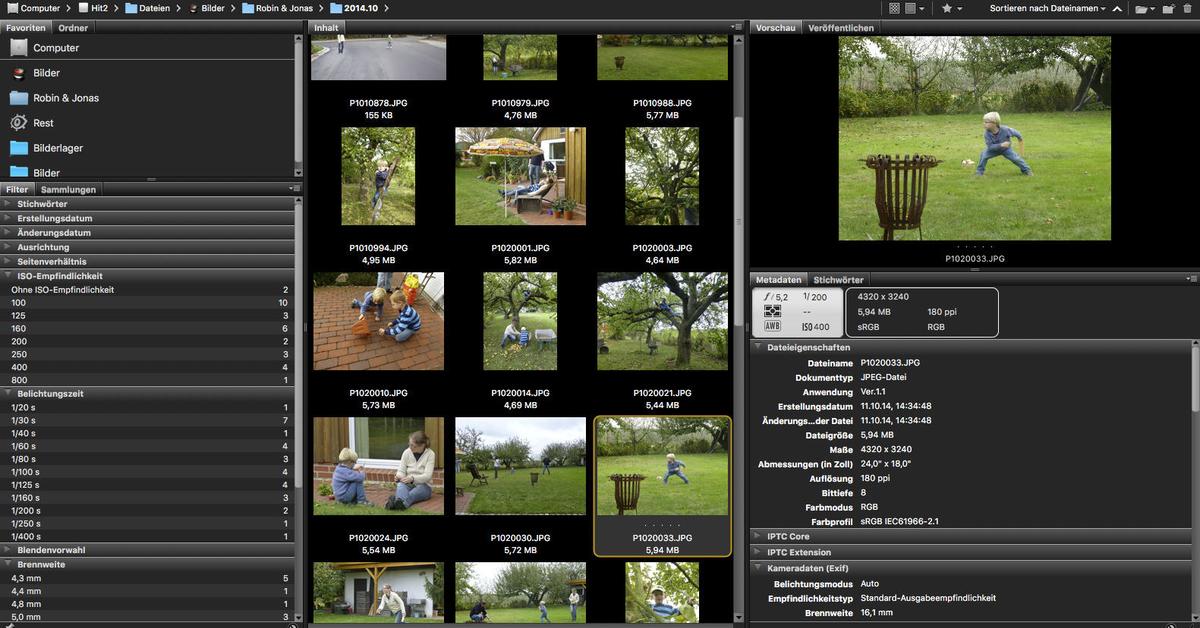This screenshot has height=628, width=1200.
Task: Open the Sortieren nach Dateinamen dropdown
Action: [x=1048, y=8]
